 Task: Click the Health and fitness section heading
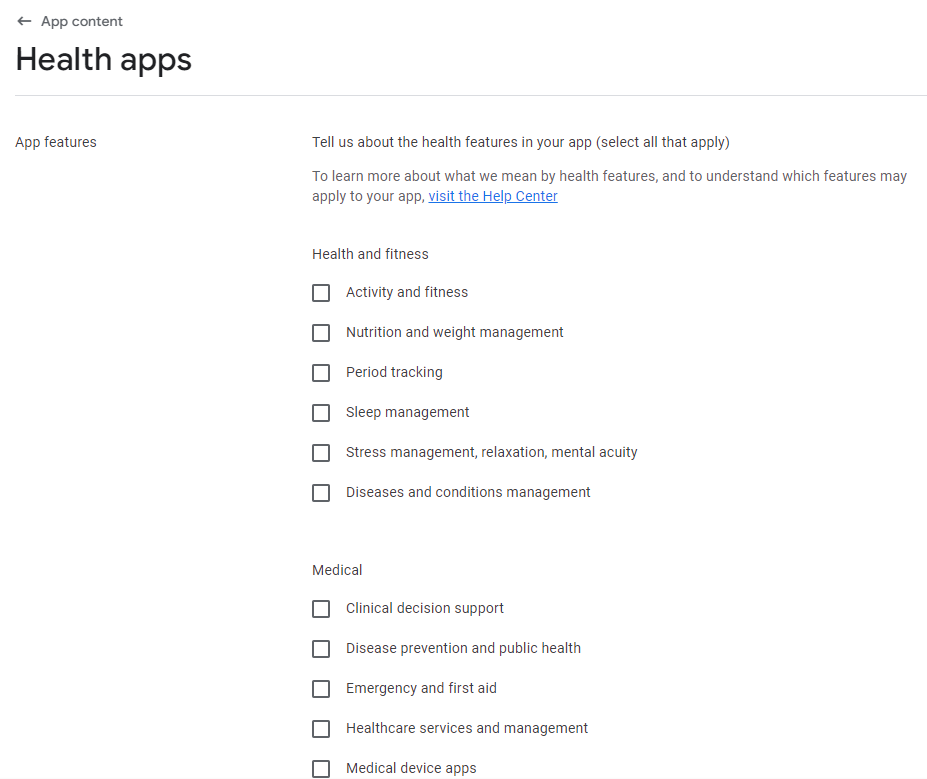pyautogui.click(x=370, y=254)
